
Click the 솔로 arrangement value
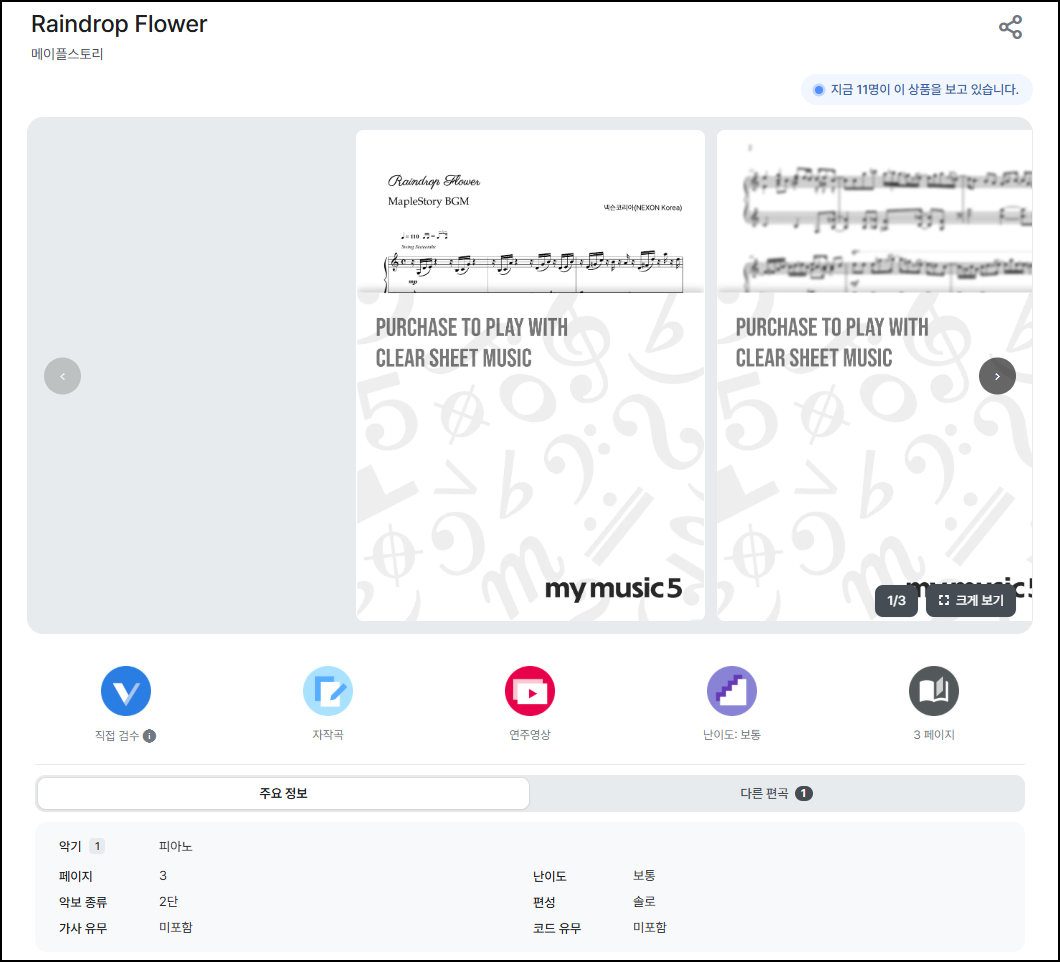click(644, 902)
